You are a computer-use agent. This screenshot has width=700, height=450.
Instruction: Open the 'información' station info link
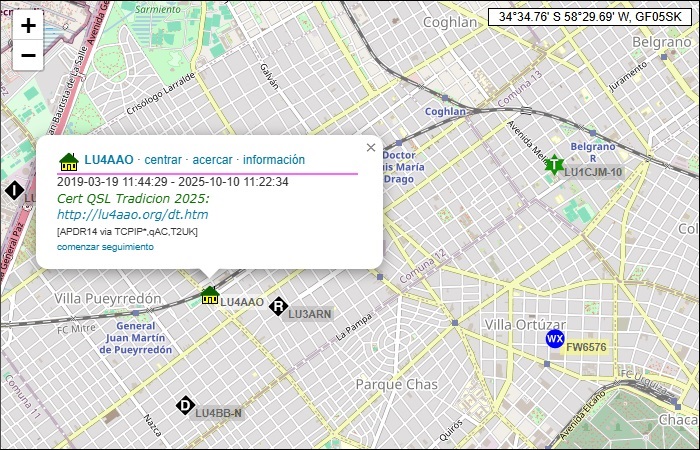tap(274, 160)
